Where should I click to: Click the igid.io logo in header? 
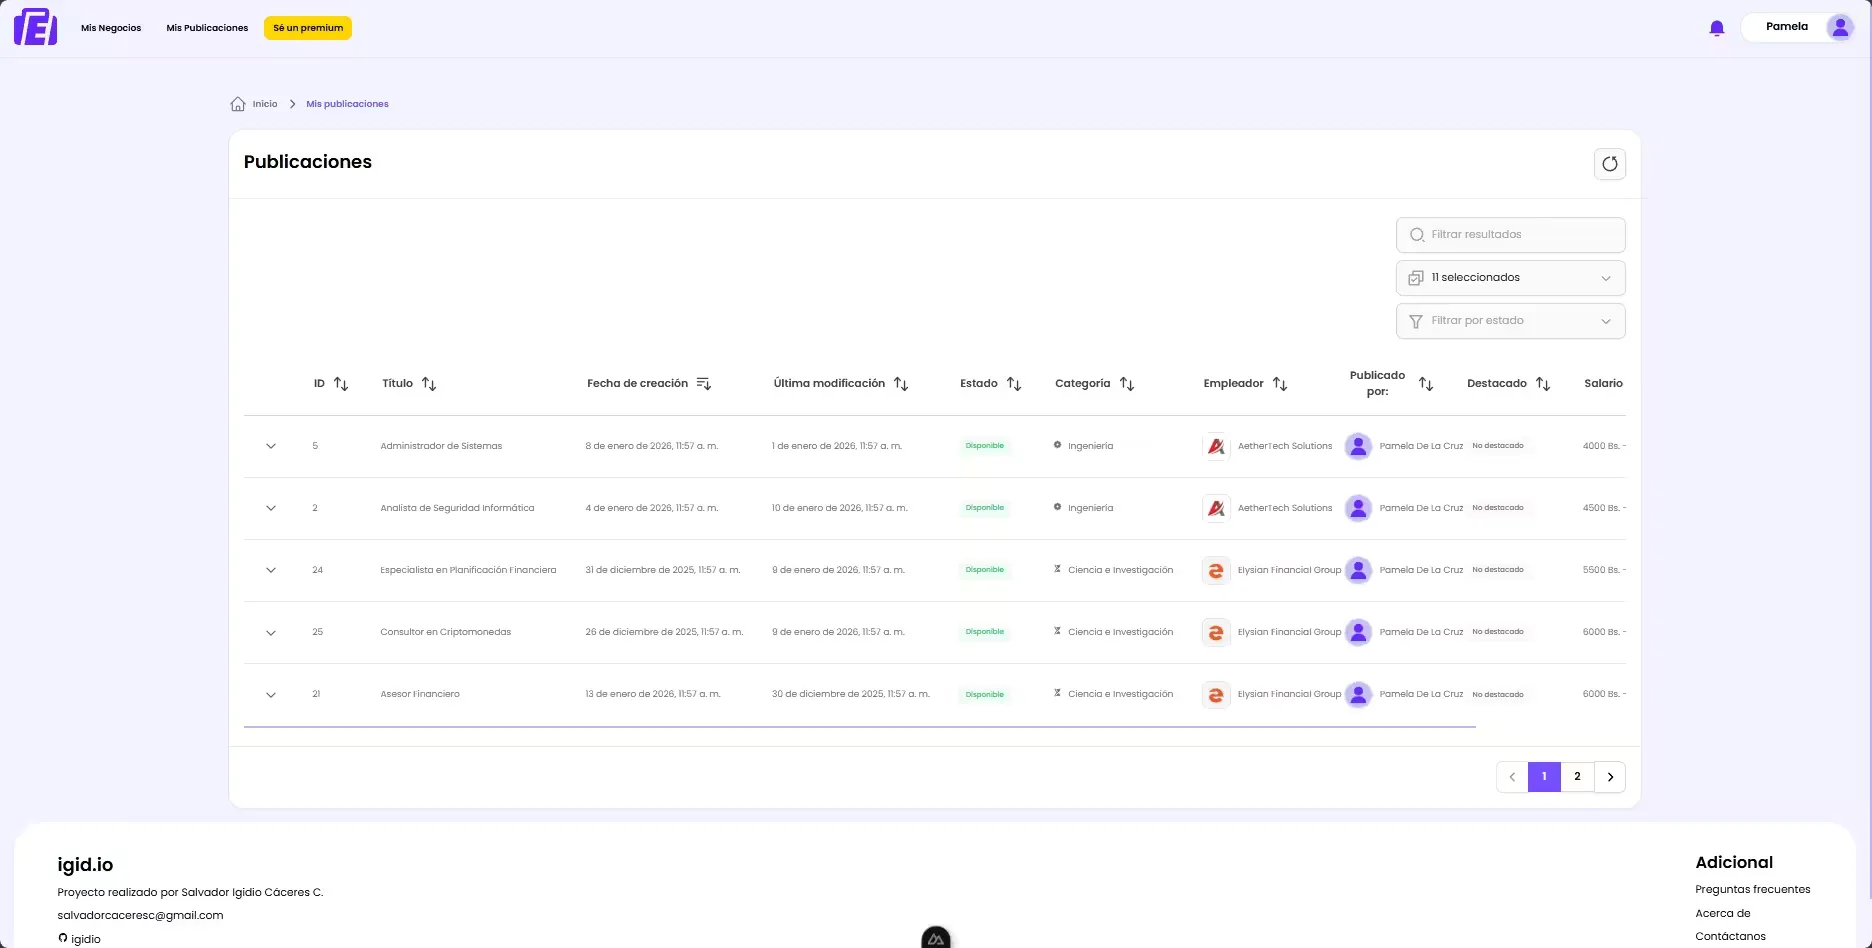(x=36, y=27)
